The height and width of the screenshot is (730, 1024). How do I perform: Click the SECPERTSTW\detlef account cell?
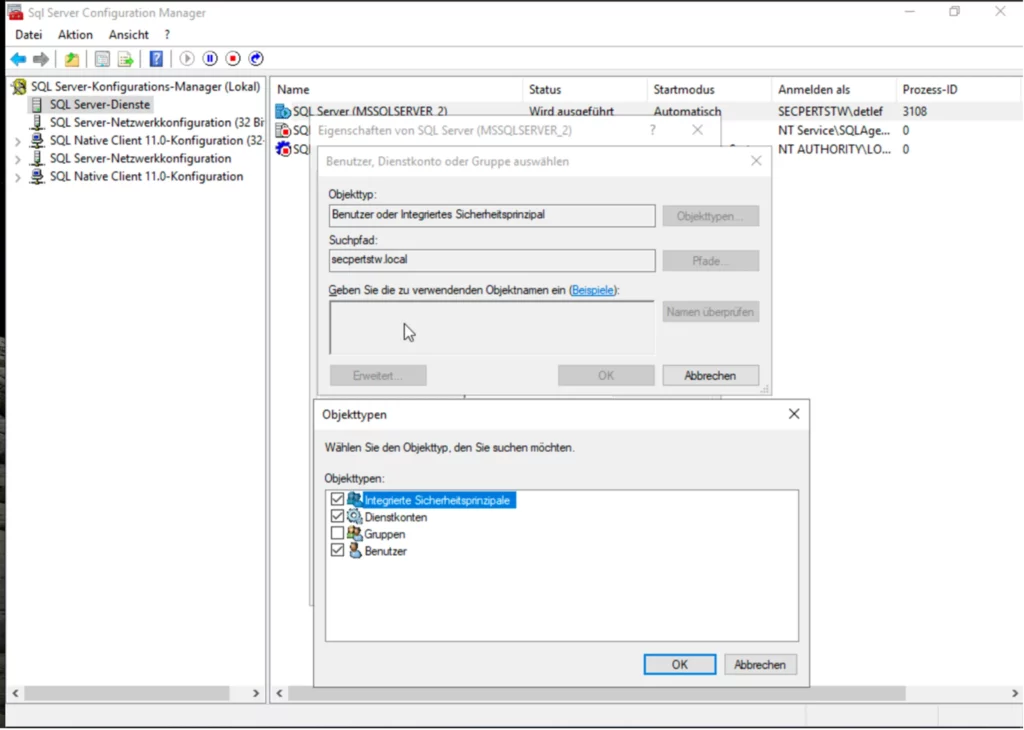click(830, 112)
